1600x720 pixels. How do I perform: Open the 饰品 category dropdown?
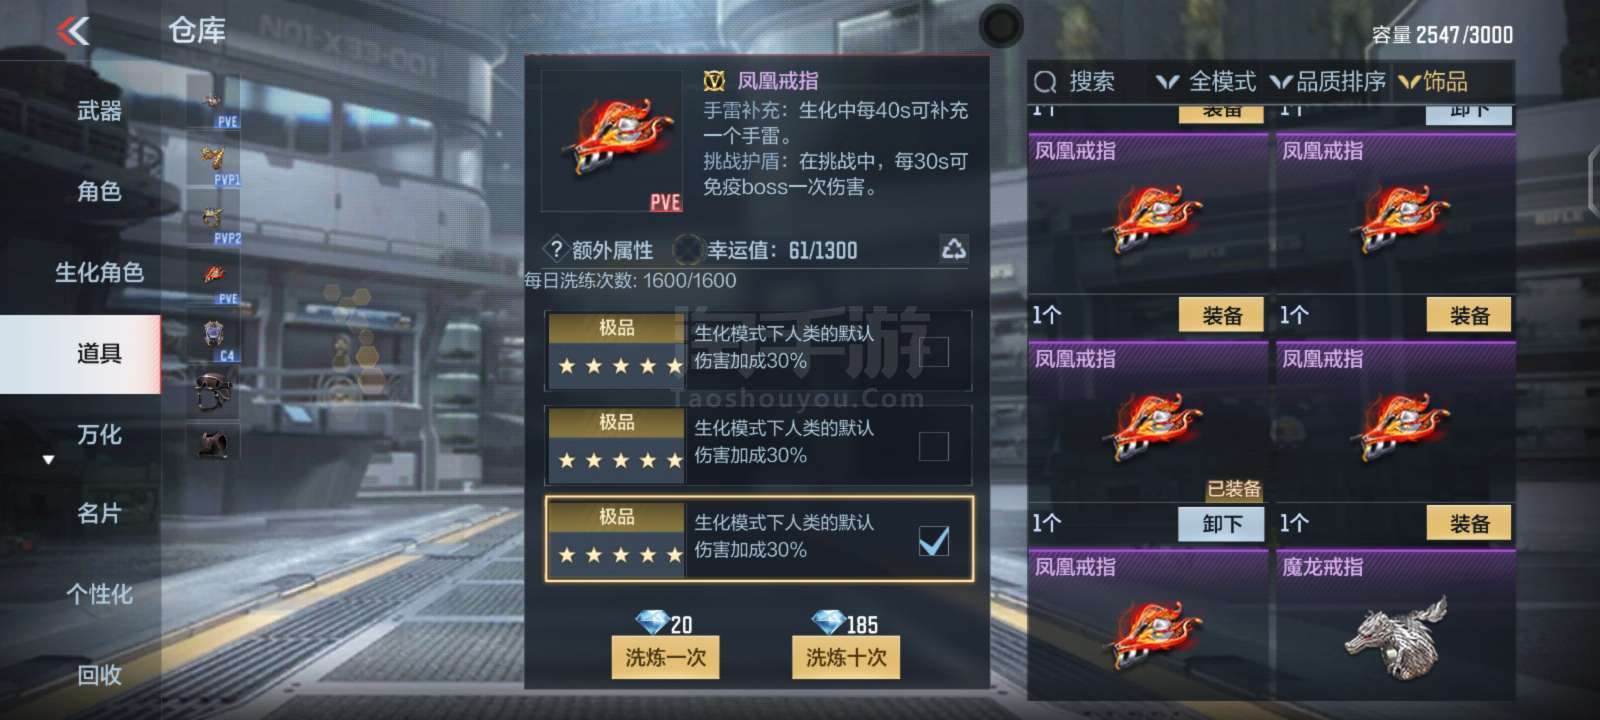pos(1433,82)
